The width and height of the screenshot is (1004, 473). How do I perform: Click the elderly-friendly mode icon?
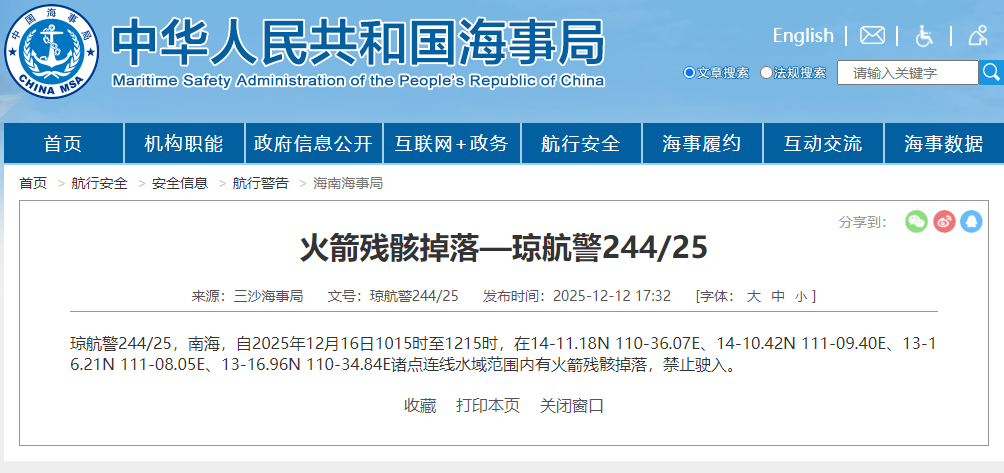coord(978,36)
